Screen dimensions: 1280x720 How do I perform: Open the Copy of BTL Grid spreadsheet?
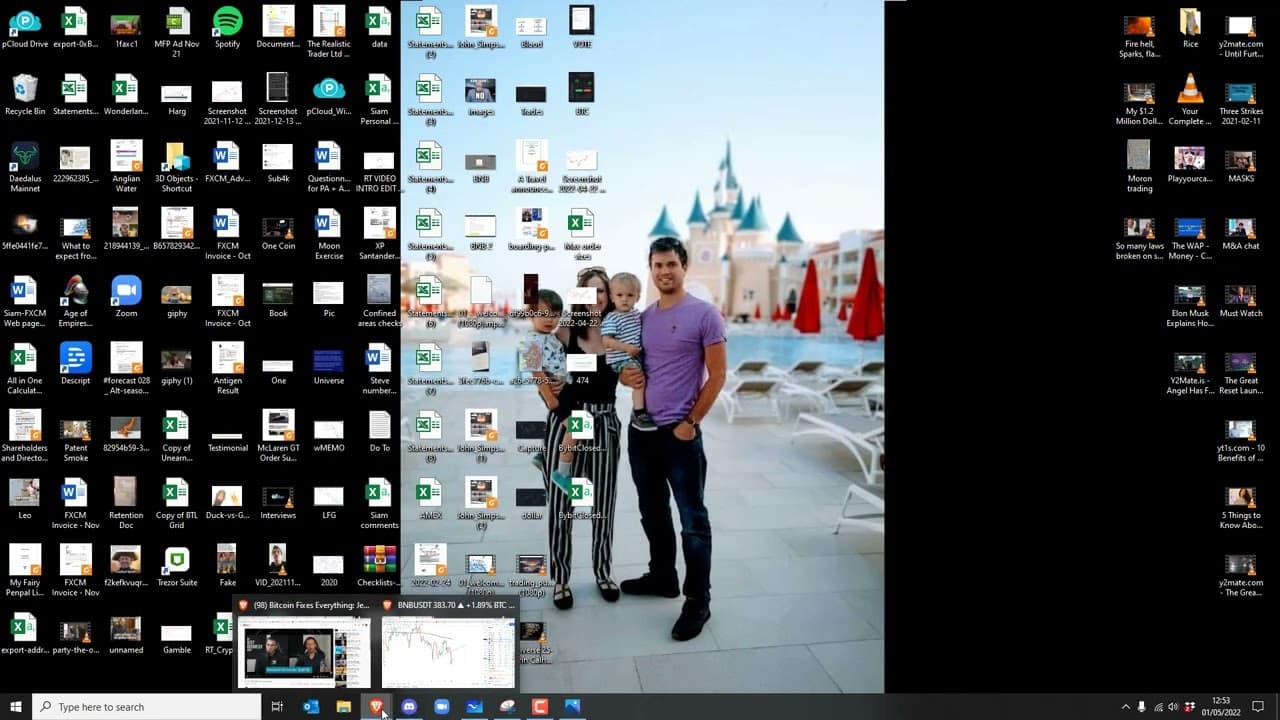[177, 504]
